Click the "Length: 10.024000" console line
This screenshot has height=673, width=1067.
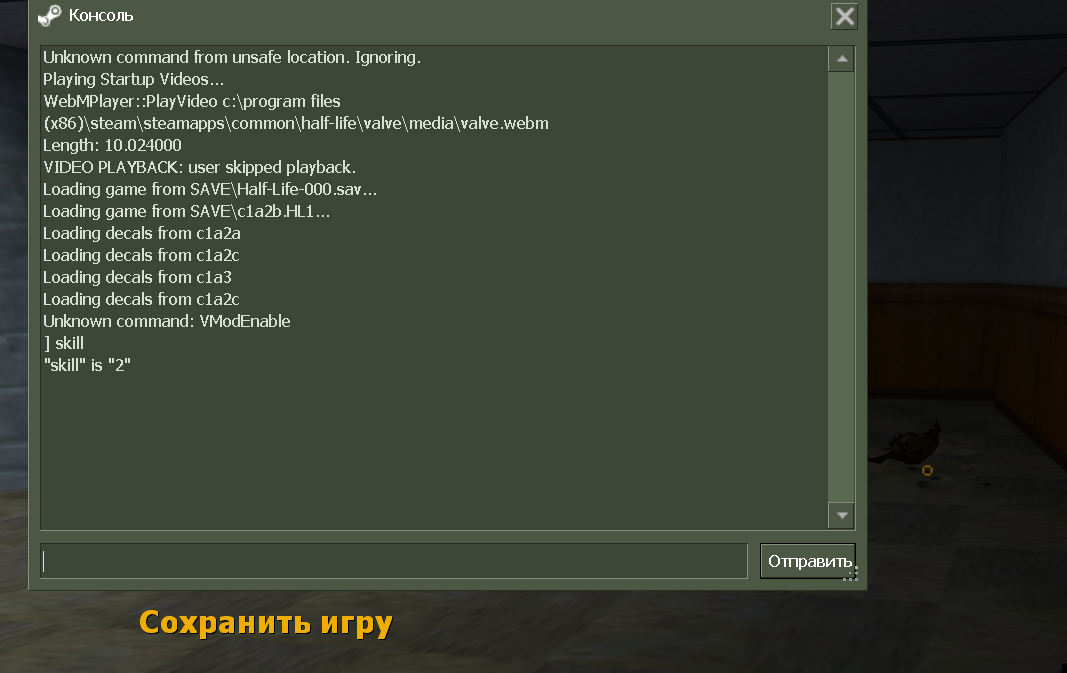(x=112, y=145)
